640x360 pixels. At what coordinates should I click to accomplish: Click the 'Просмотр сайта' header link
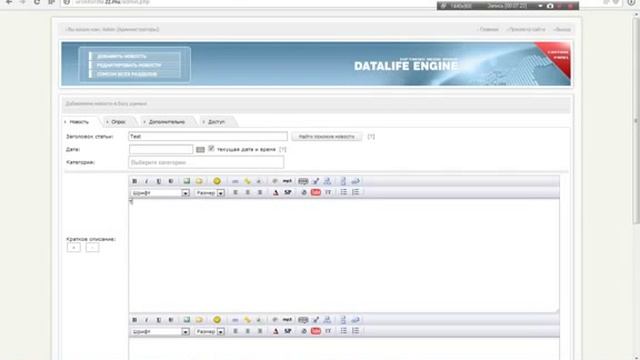(x=526, y=29)
